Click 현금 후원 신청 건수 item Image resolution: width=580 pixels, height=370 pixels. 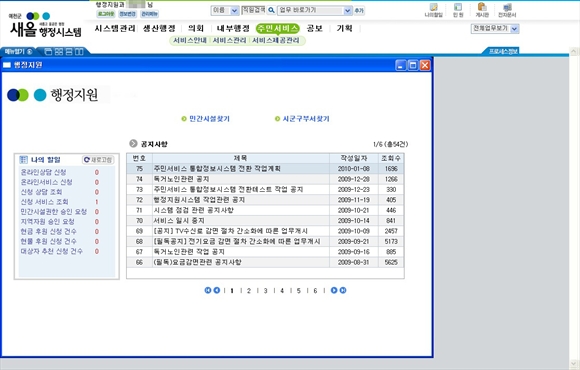(48, 231)
